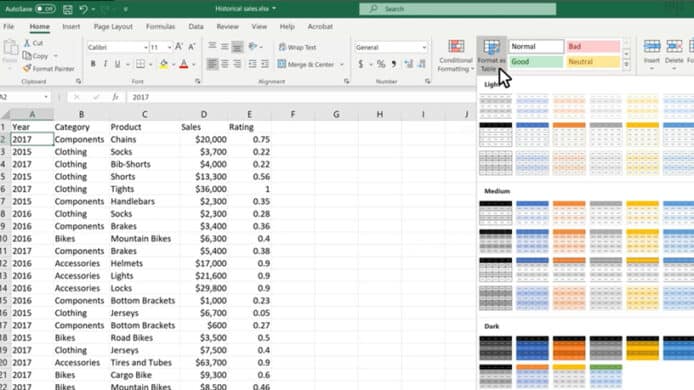Open the Data ribbon tab
This screenshot has width=694, height=390.
196,27
